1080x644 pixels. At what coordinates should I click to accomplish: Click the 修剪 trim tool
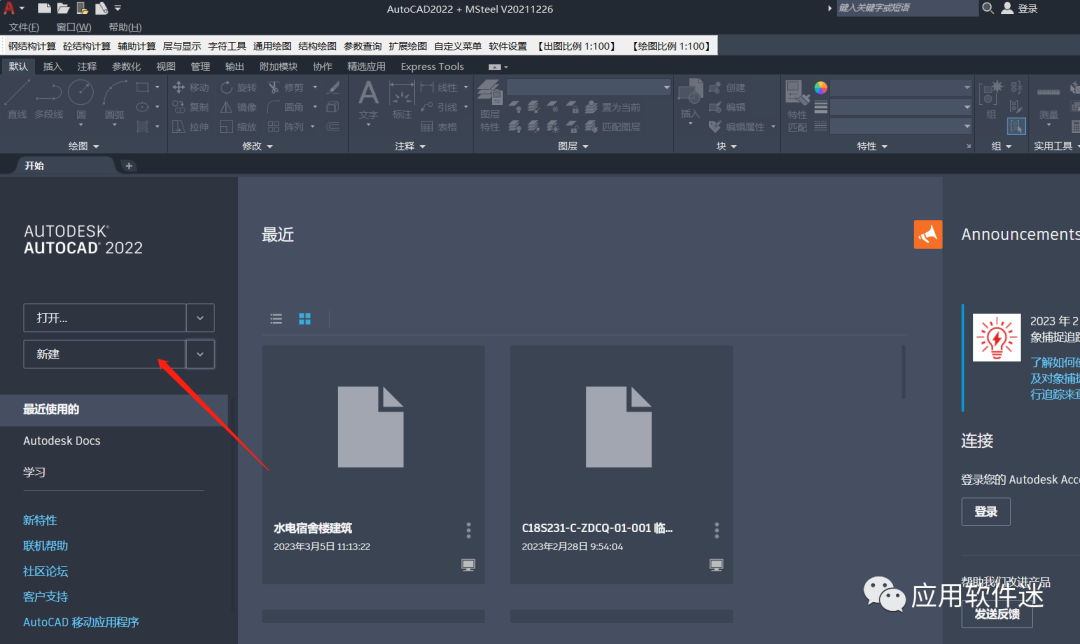pos(286,87)
